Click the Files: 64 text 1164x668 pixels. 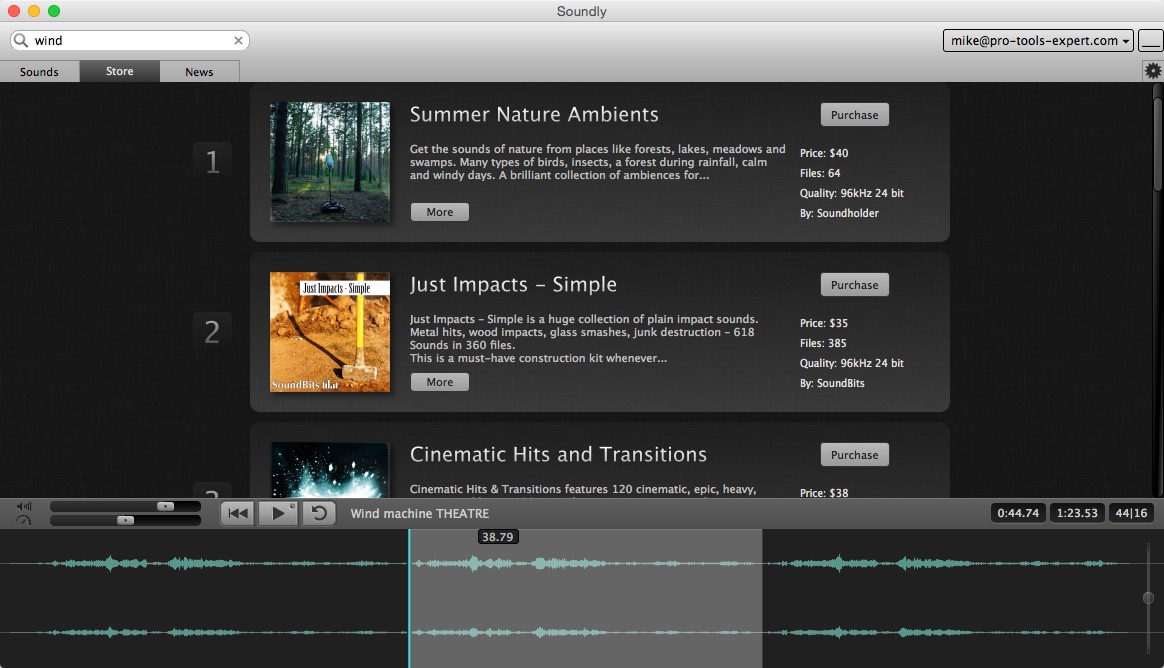point(820,173)
